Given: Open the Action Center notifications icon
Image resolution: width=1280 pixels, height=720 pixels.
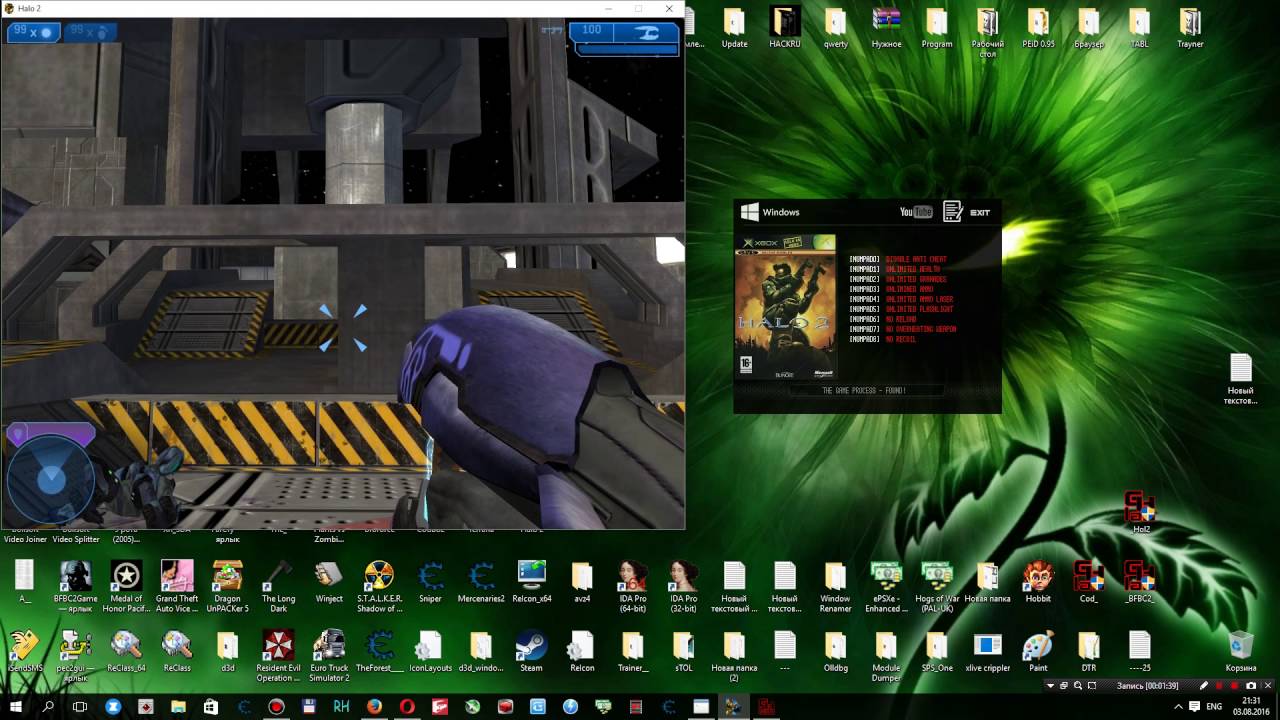Looking at the screenshot, I should 1192,706.
